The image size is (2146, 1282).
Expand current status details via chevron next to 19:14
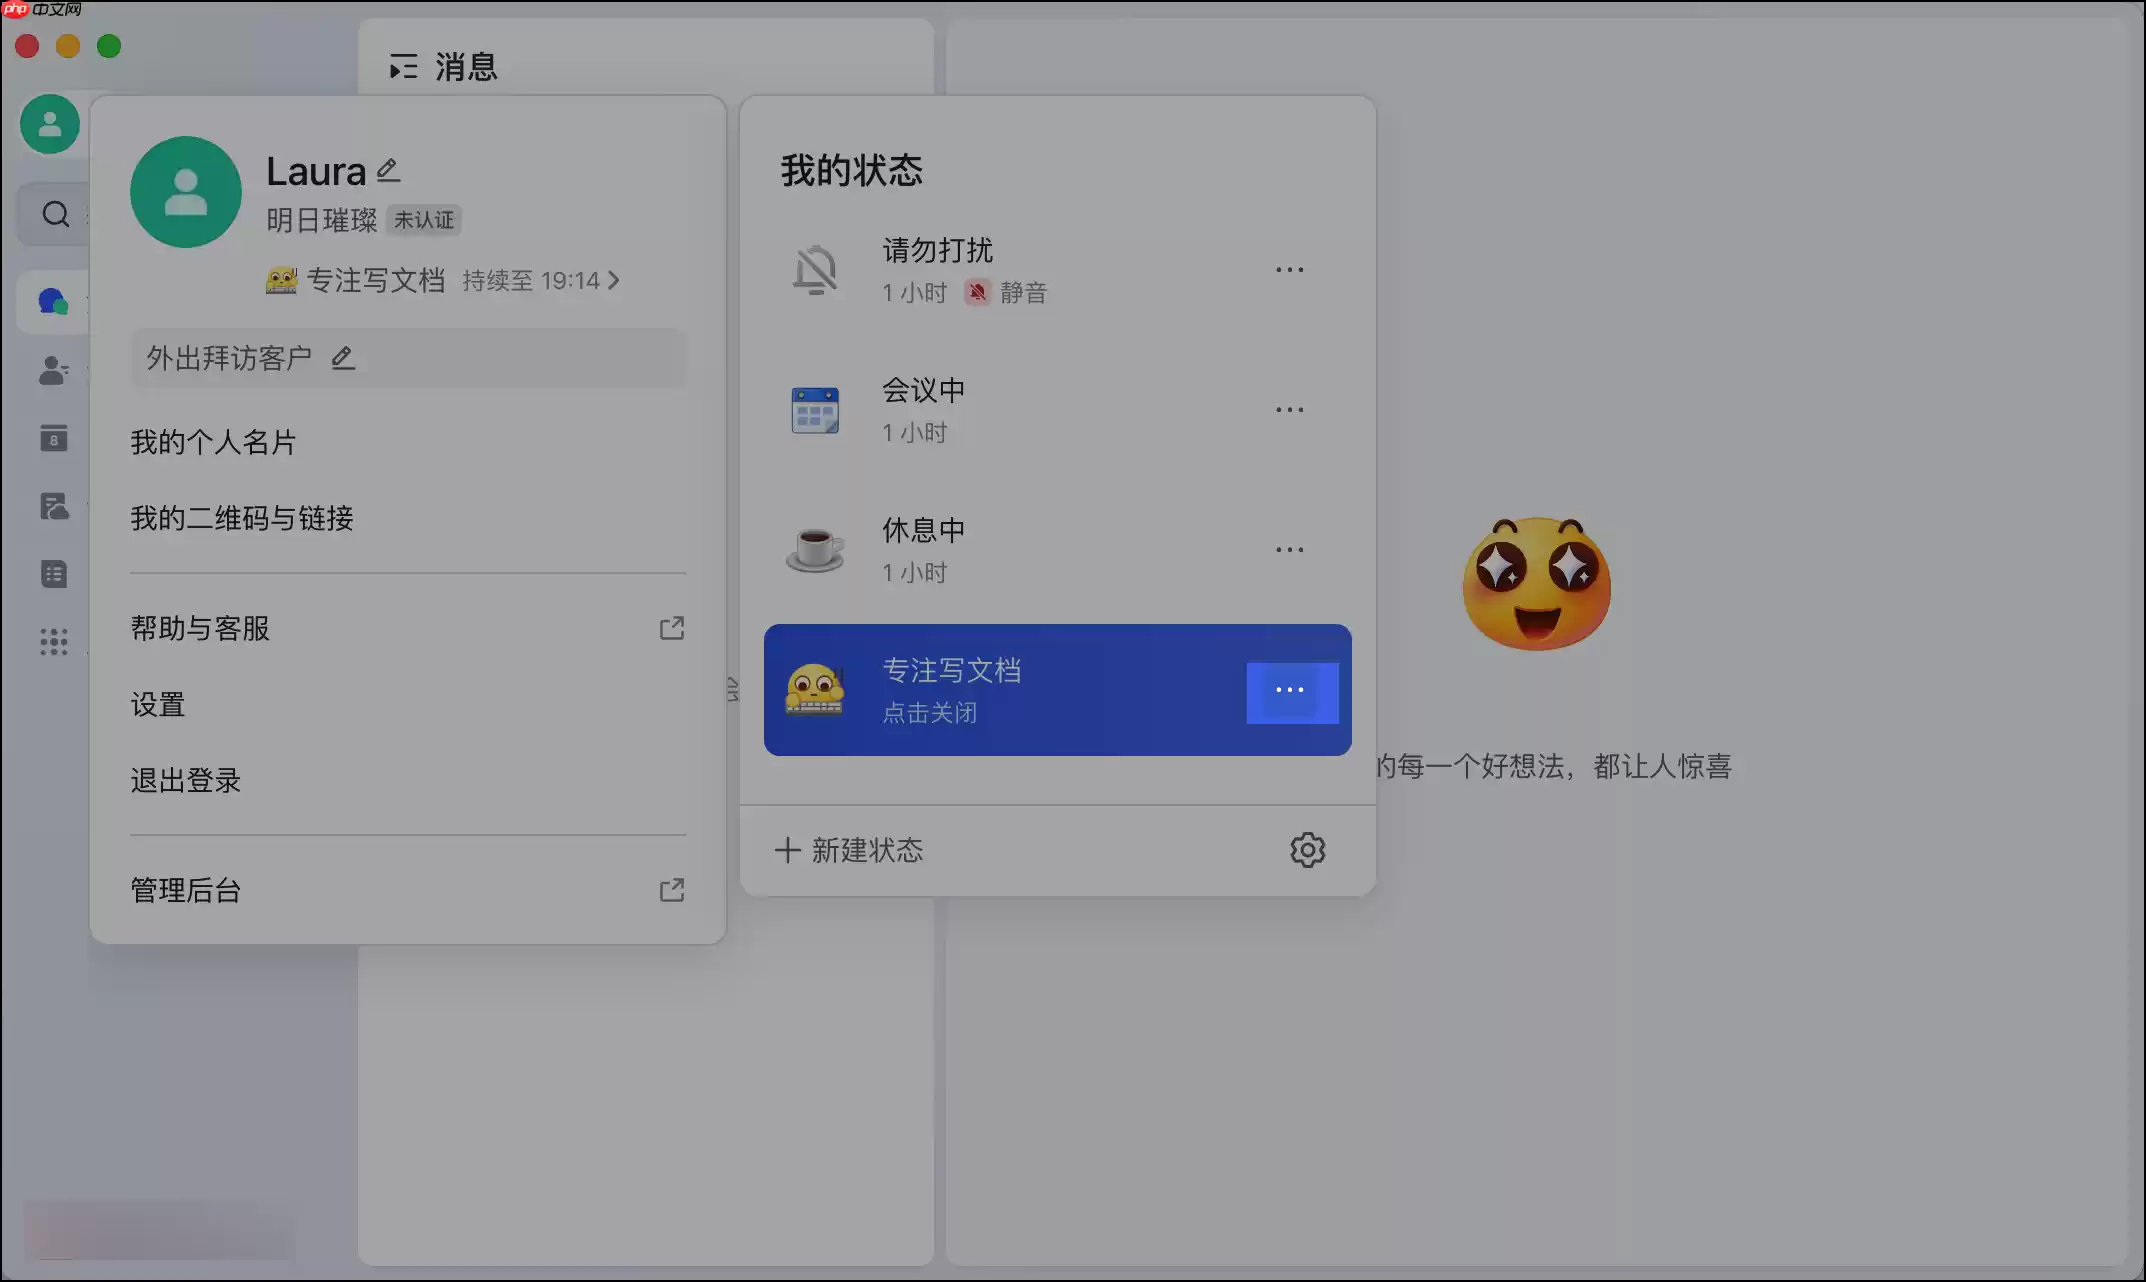616,280
